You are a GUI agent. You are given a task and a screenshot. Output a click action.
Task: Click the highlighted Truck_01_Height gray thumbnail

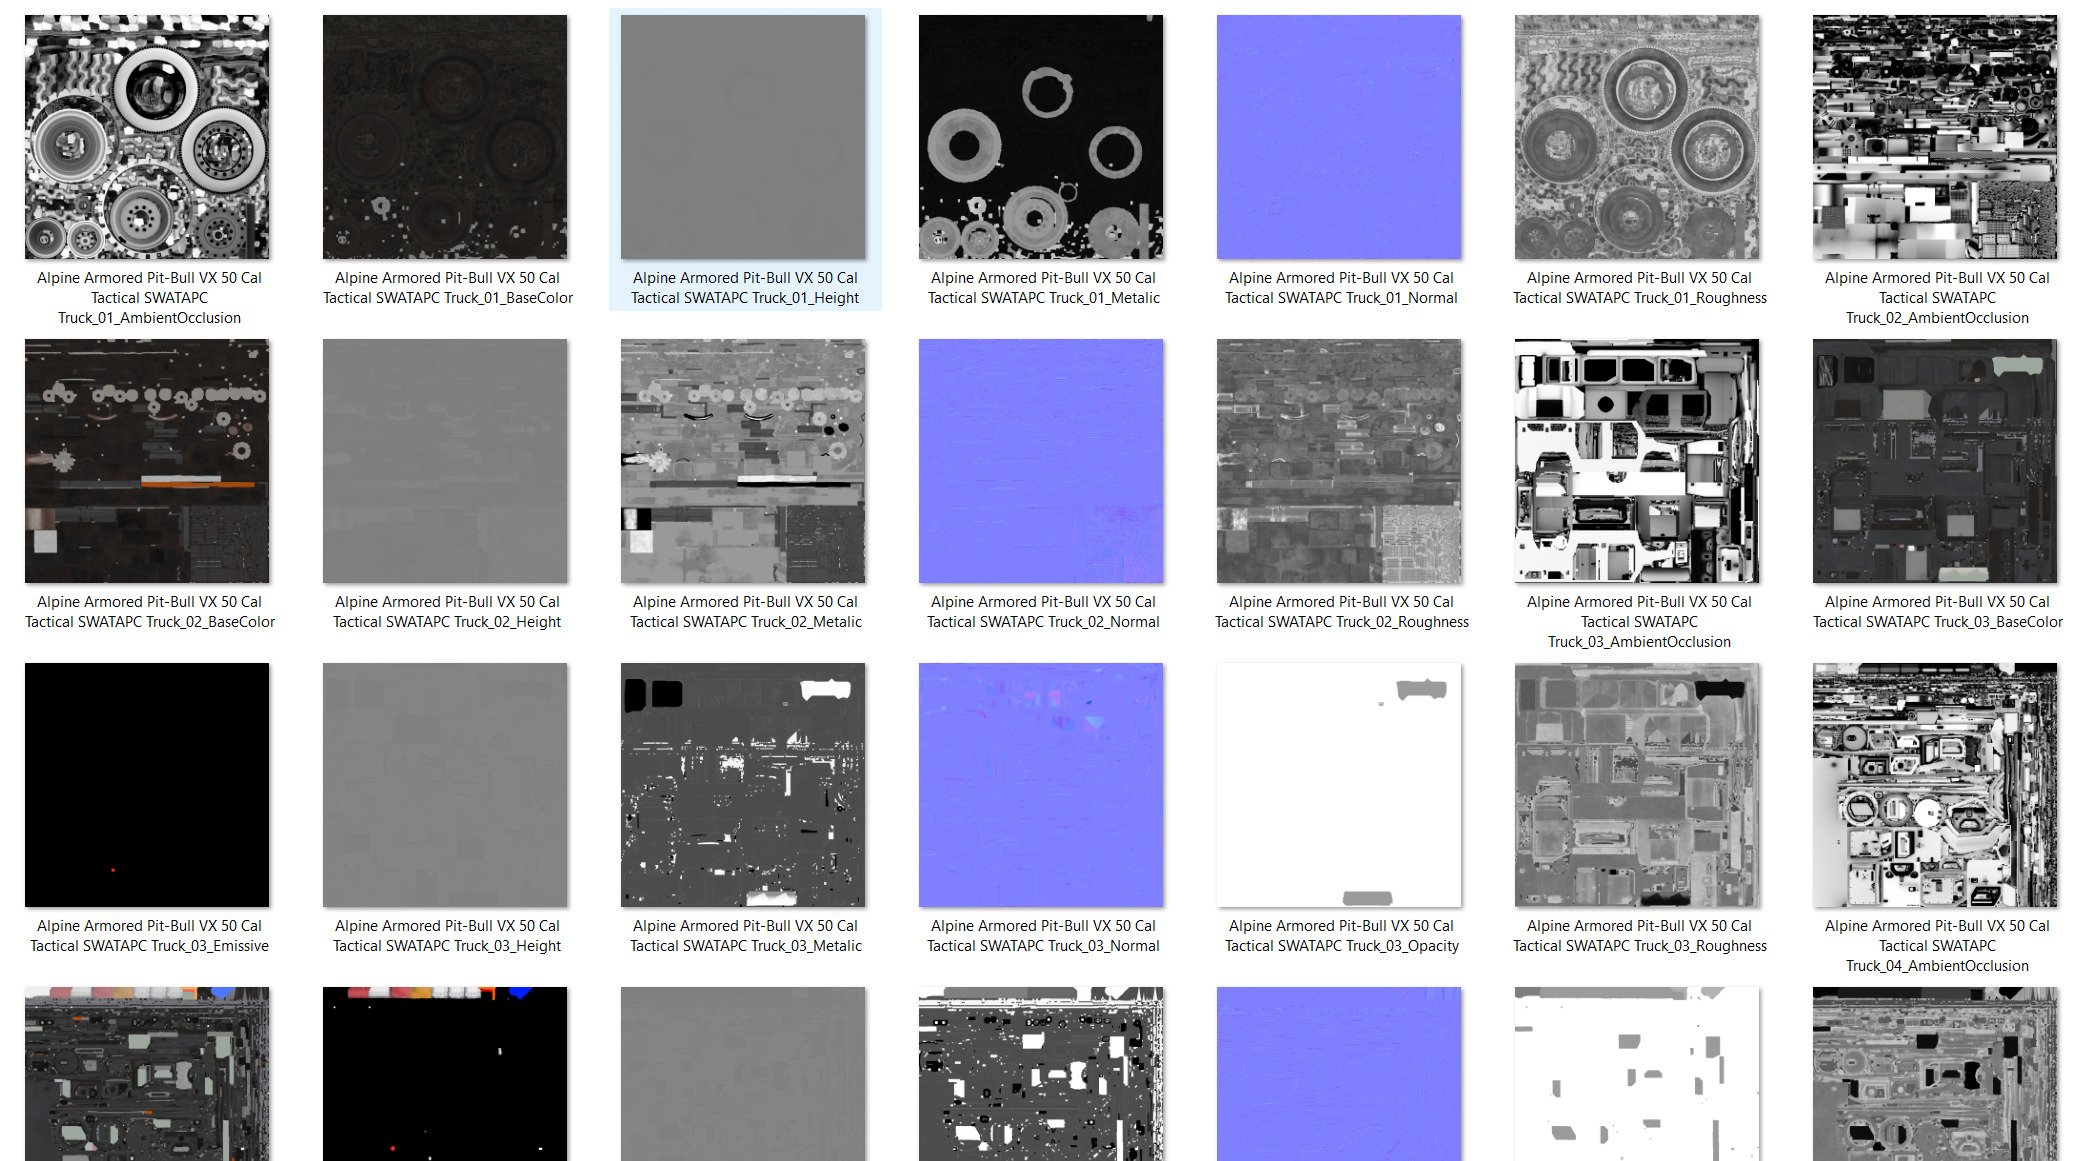tap(743, 137)
